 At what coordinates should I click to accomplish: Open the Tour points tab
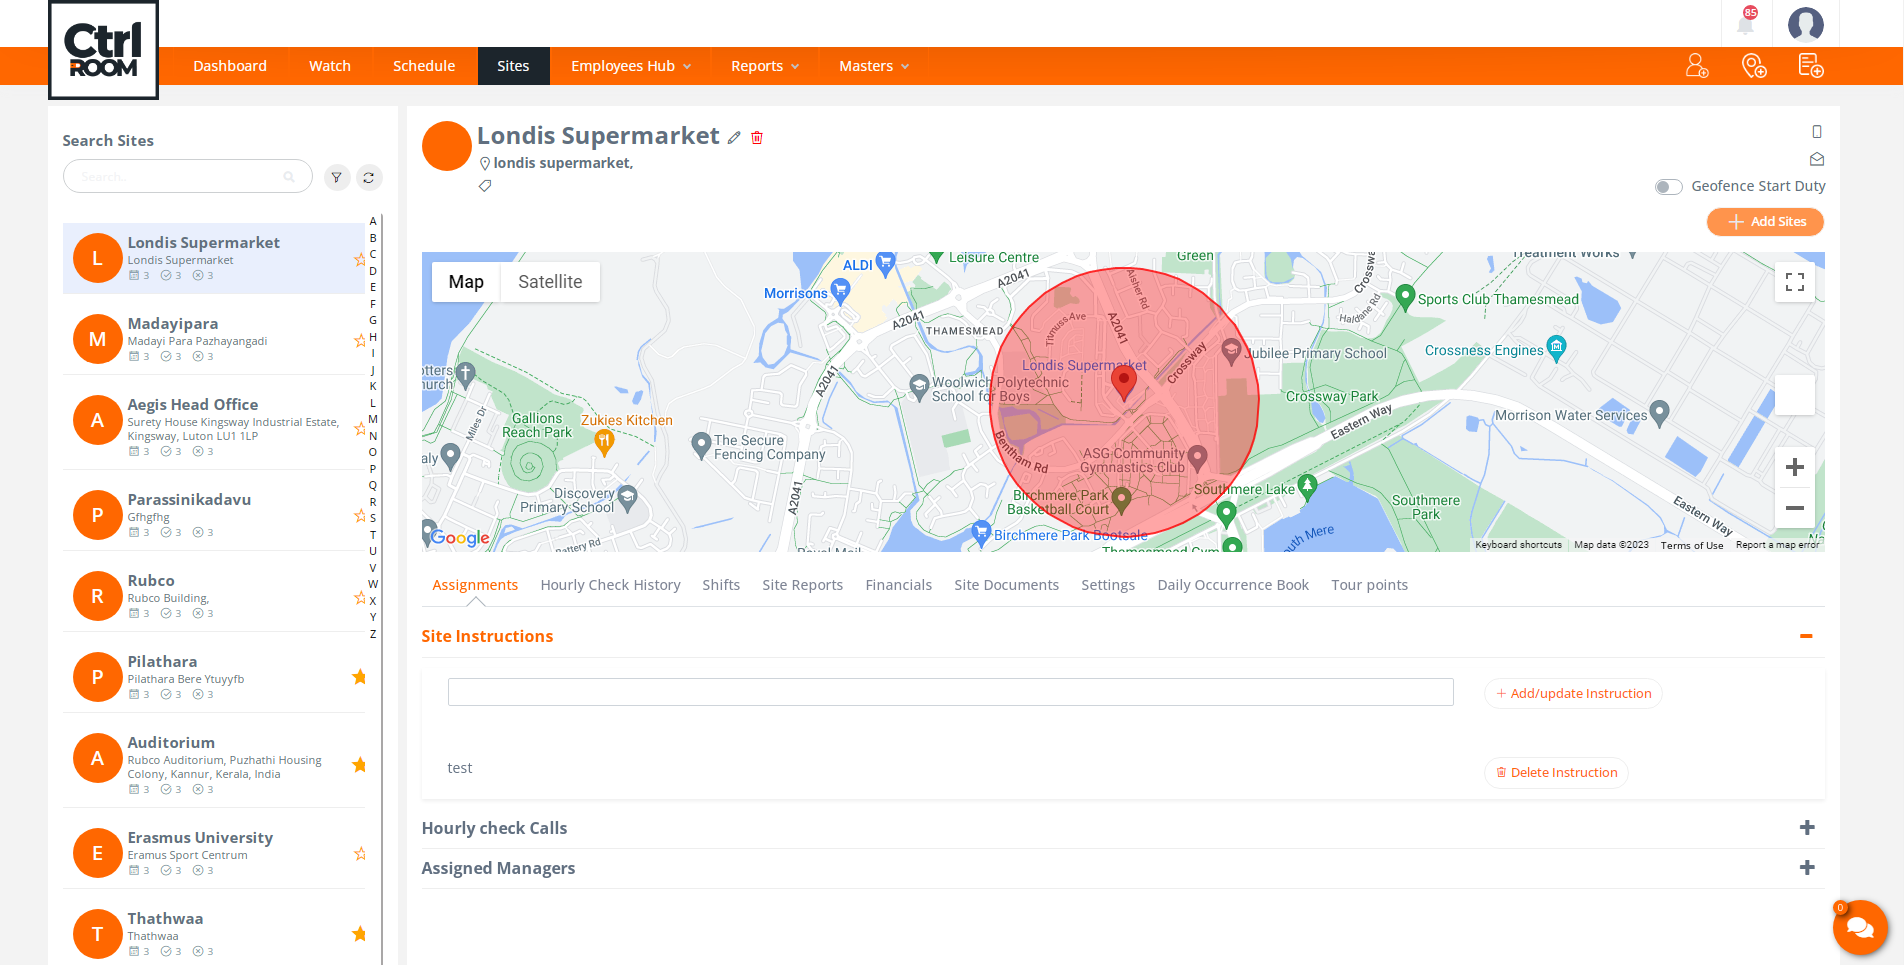point(1369,585)
